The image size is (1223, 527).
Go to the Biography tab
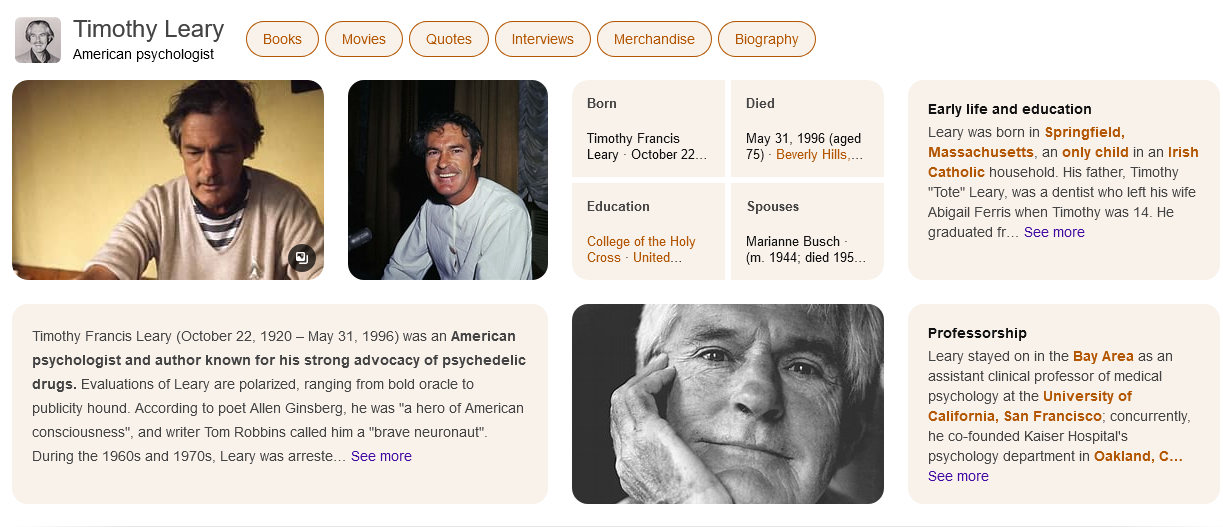click(x=766, y=39)
